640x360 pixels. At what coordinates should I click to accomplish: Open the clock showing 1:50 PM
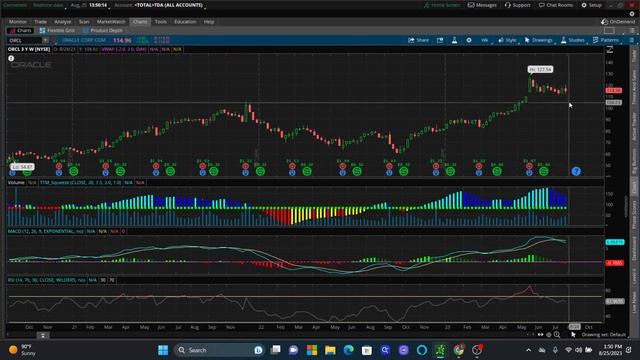610,350
